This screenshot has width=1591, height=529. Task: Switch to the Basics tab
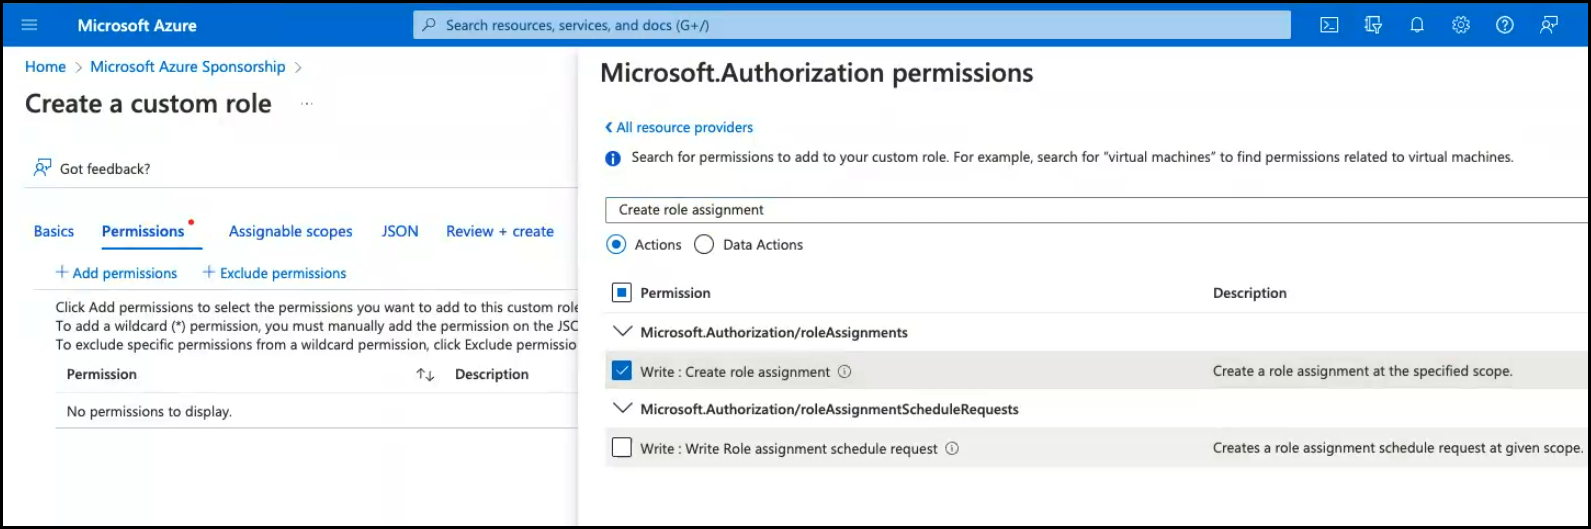[x=54, y=231]
